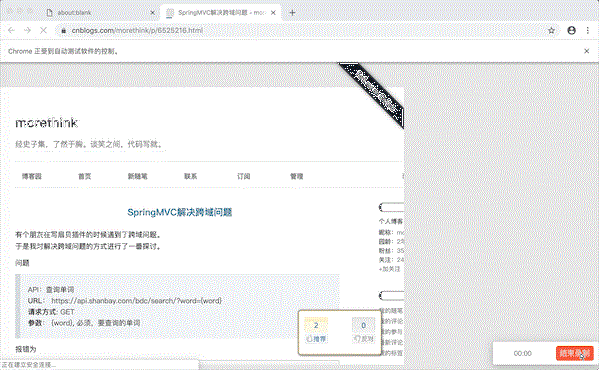Close the about:blank tab
Viewport: 599px width, 370px height.
152,13
